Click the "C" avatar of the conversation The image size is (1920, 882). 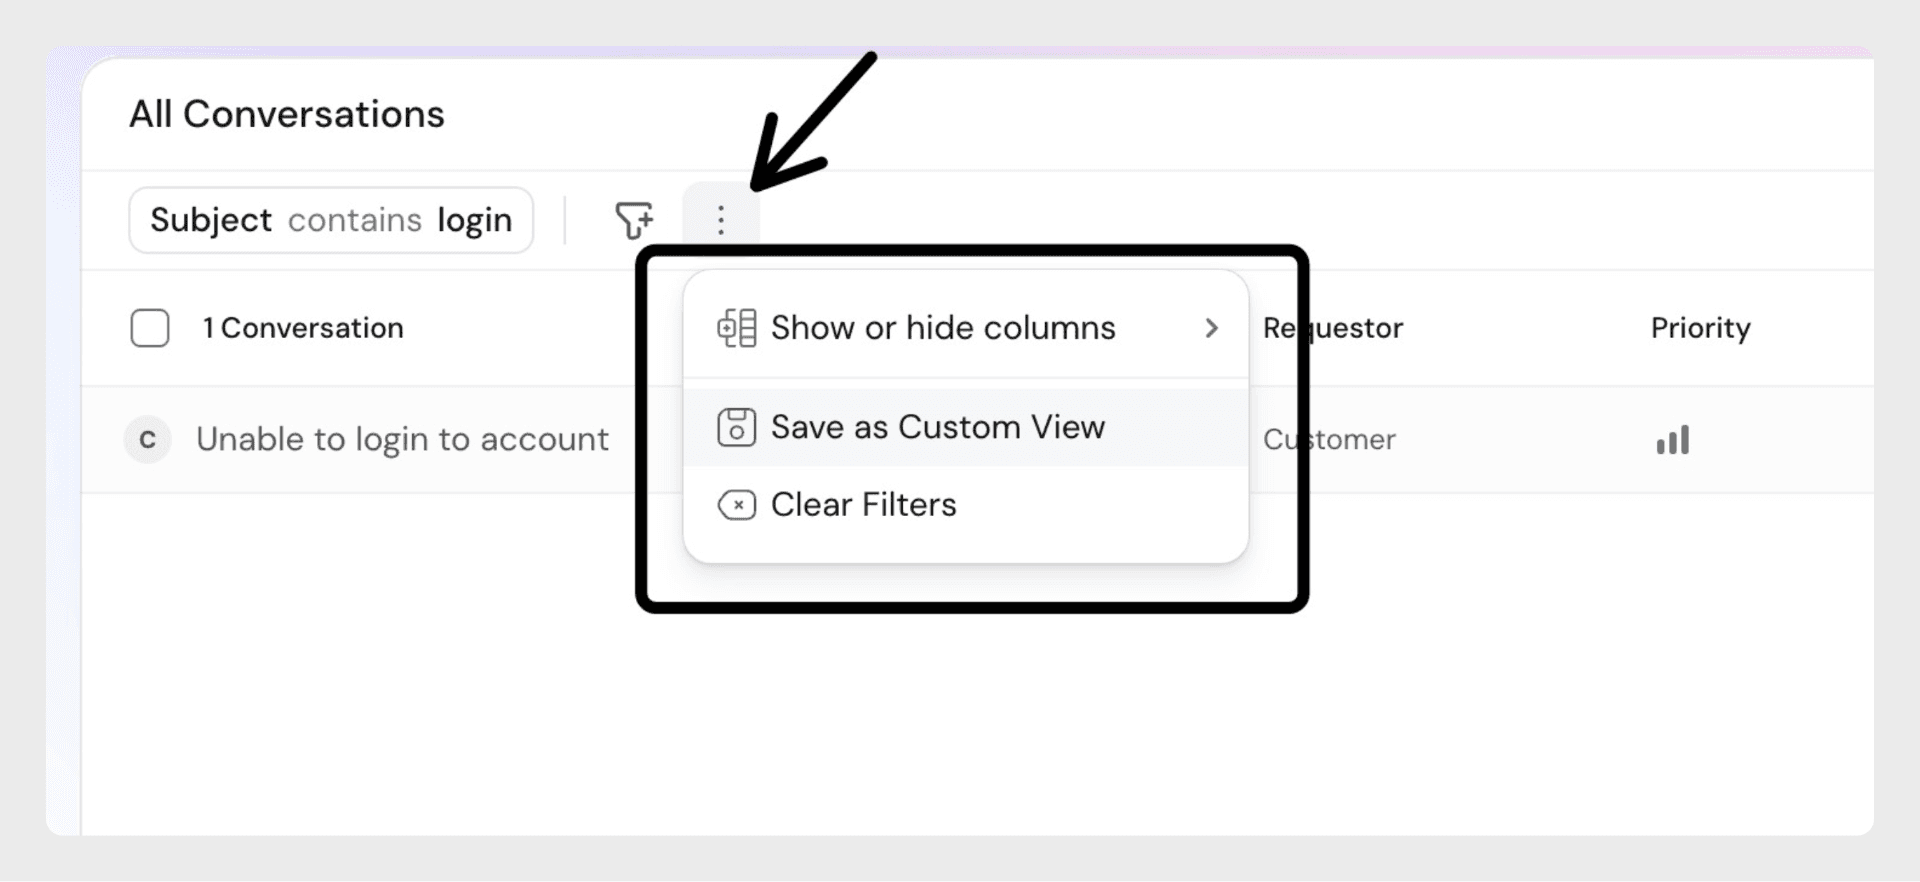(x=148, y=440)
